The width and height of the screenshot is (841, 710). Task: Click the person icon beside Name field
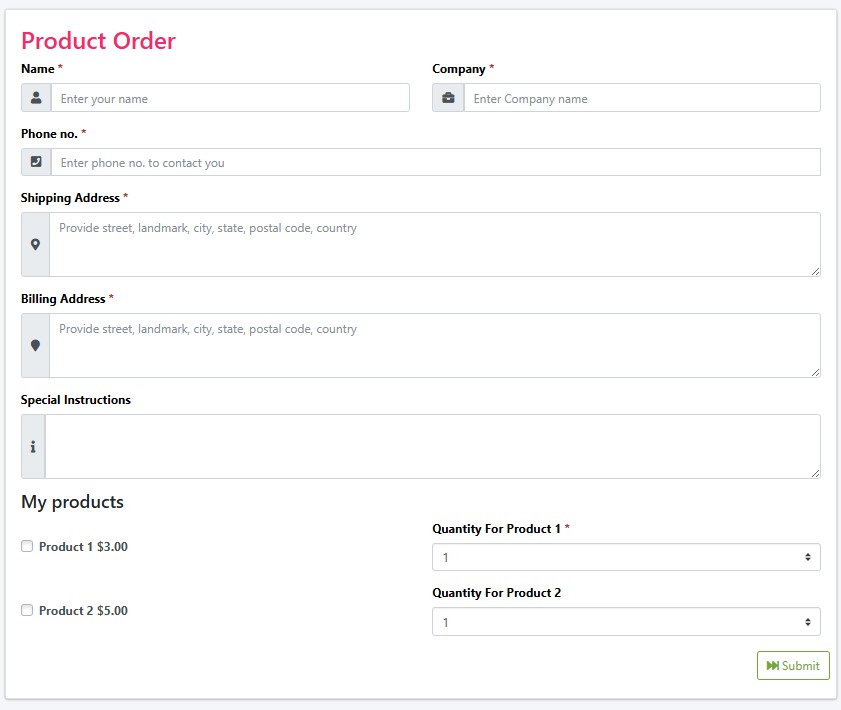click(x=36, y=98)
